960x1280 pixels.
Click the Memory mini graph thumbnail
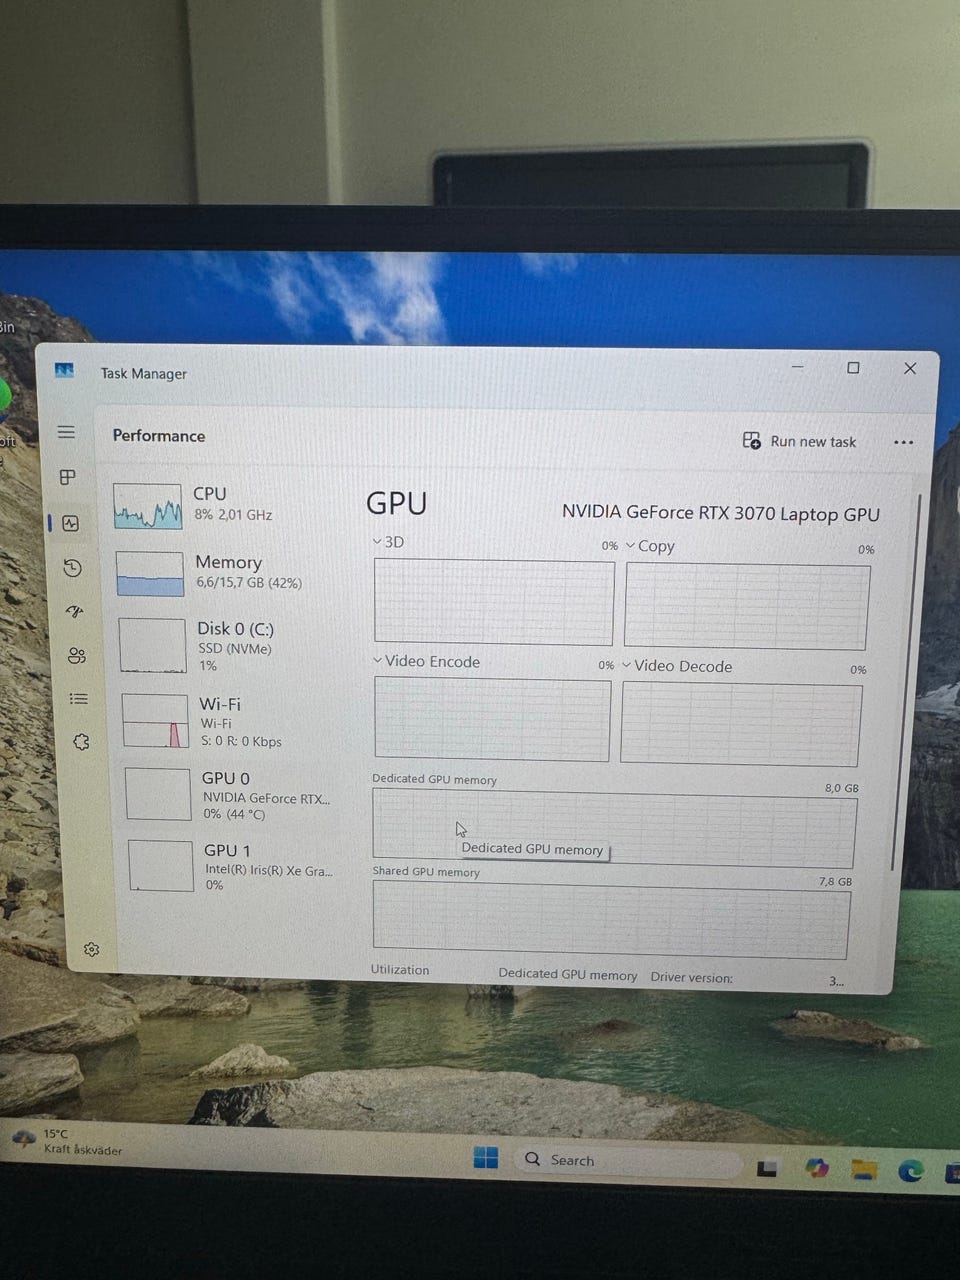click(x=150, y=574)
